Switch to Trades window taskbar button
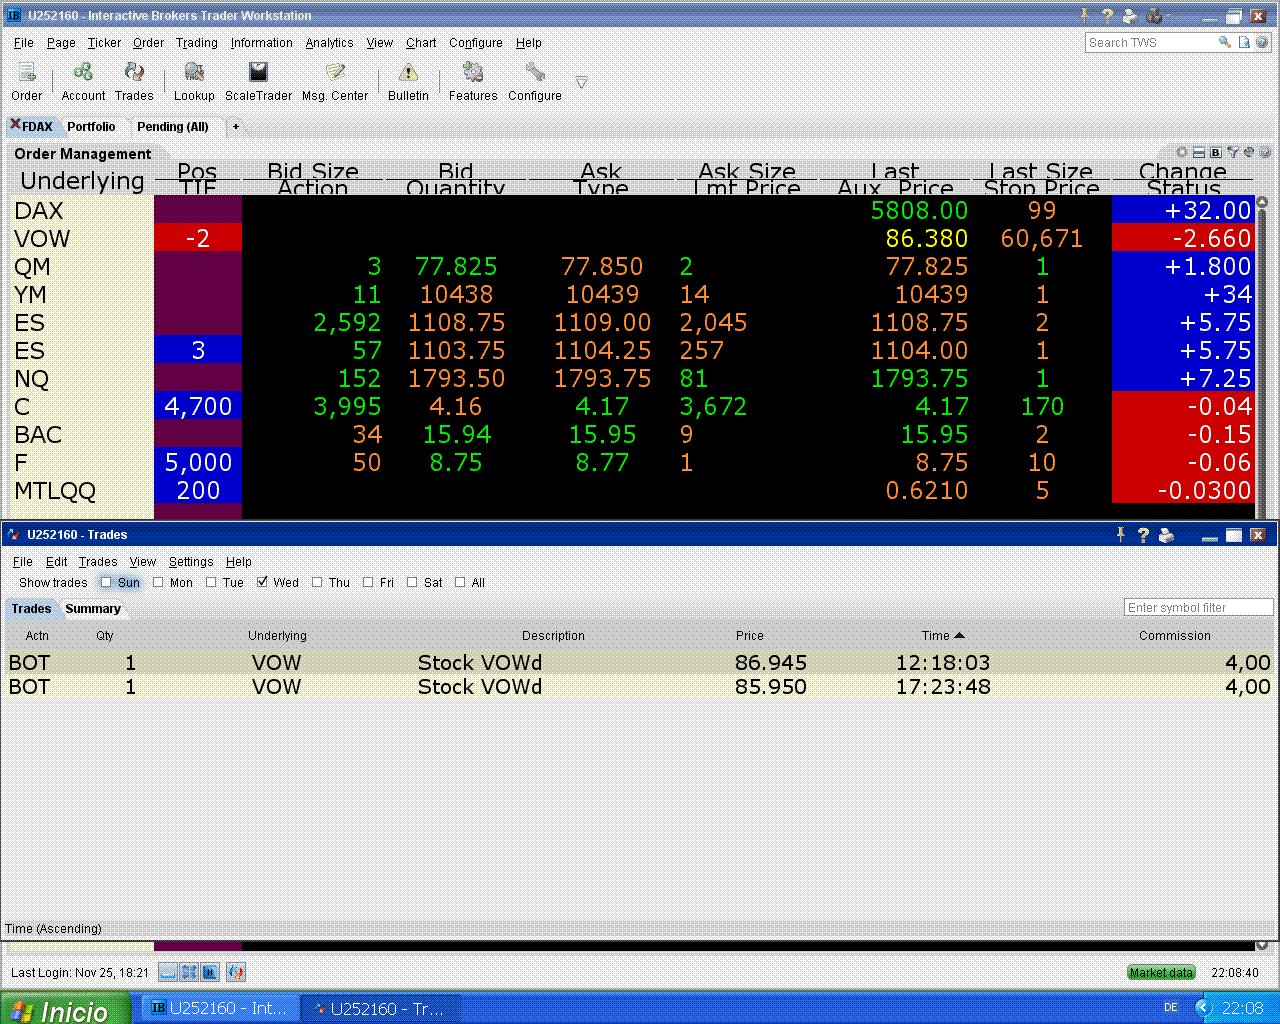Screen dimensions: 1280x1024 [x=380, y=1008]
